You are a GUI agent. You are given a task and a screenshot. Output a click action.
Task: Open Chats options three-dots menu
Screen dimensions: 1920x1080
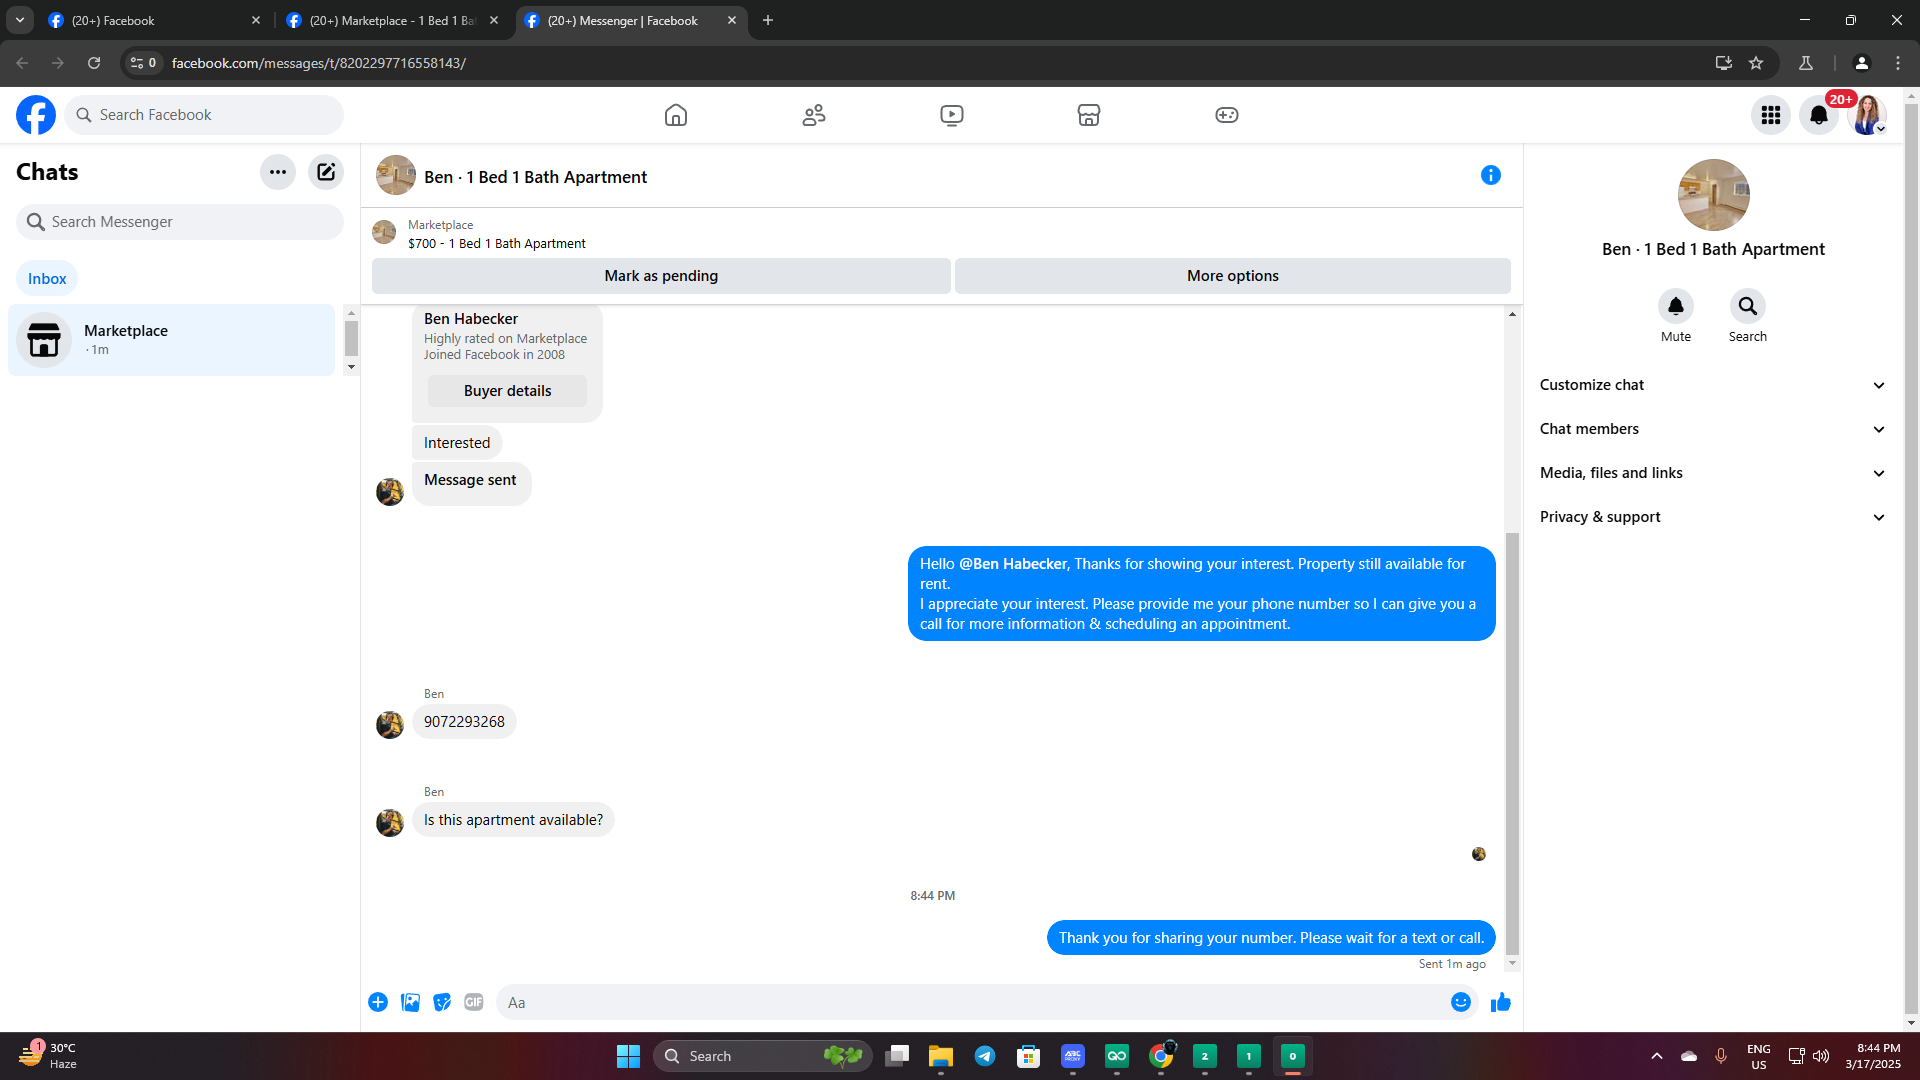coord(278,172)
